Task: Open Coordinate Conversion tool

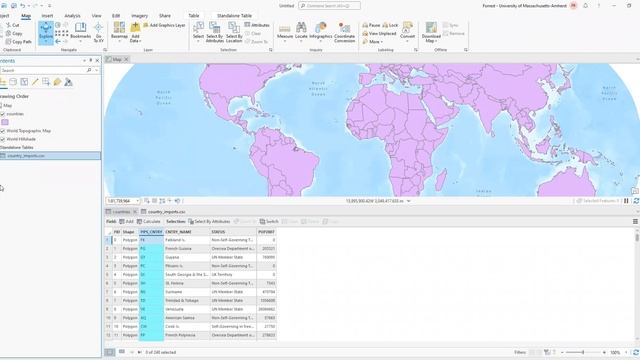Action: tap(344, 32)
